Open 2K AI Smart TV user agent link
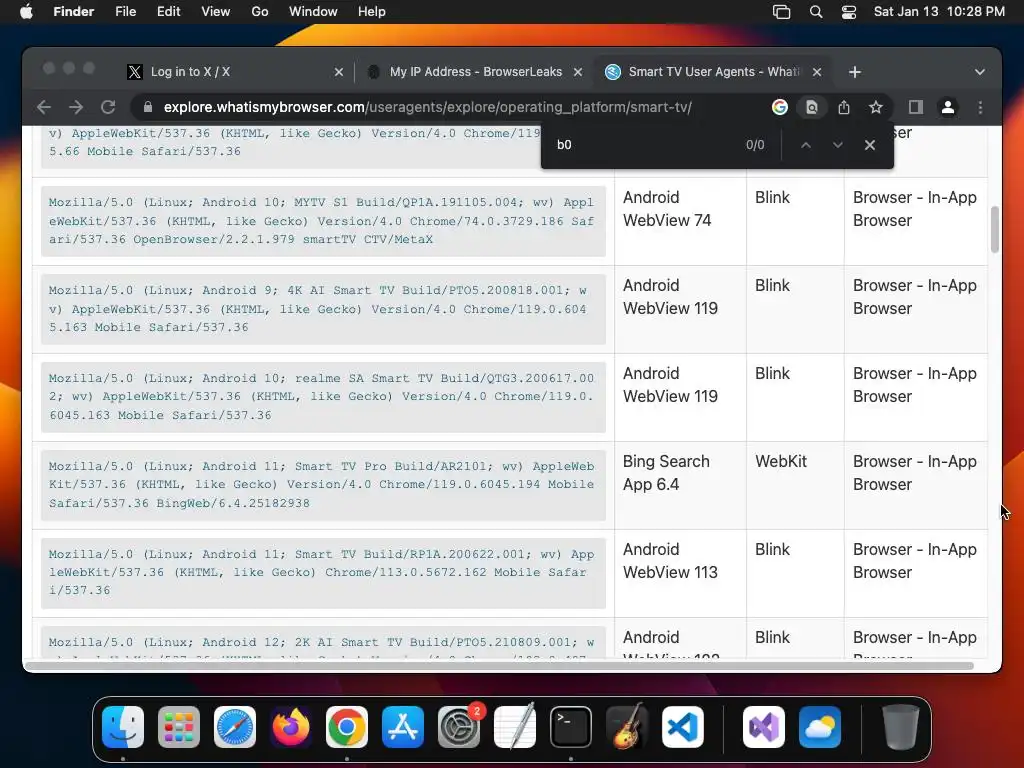1024x768 pixels. [321, 643]
